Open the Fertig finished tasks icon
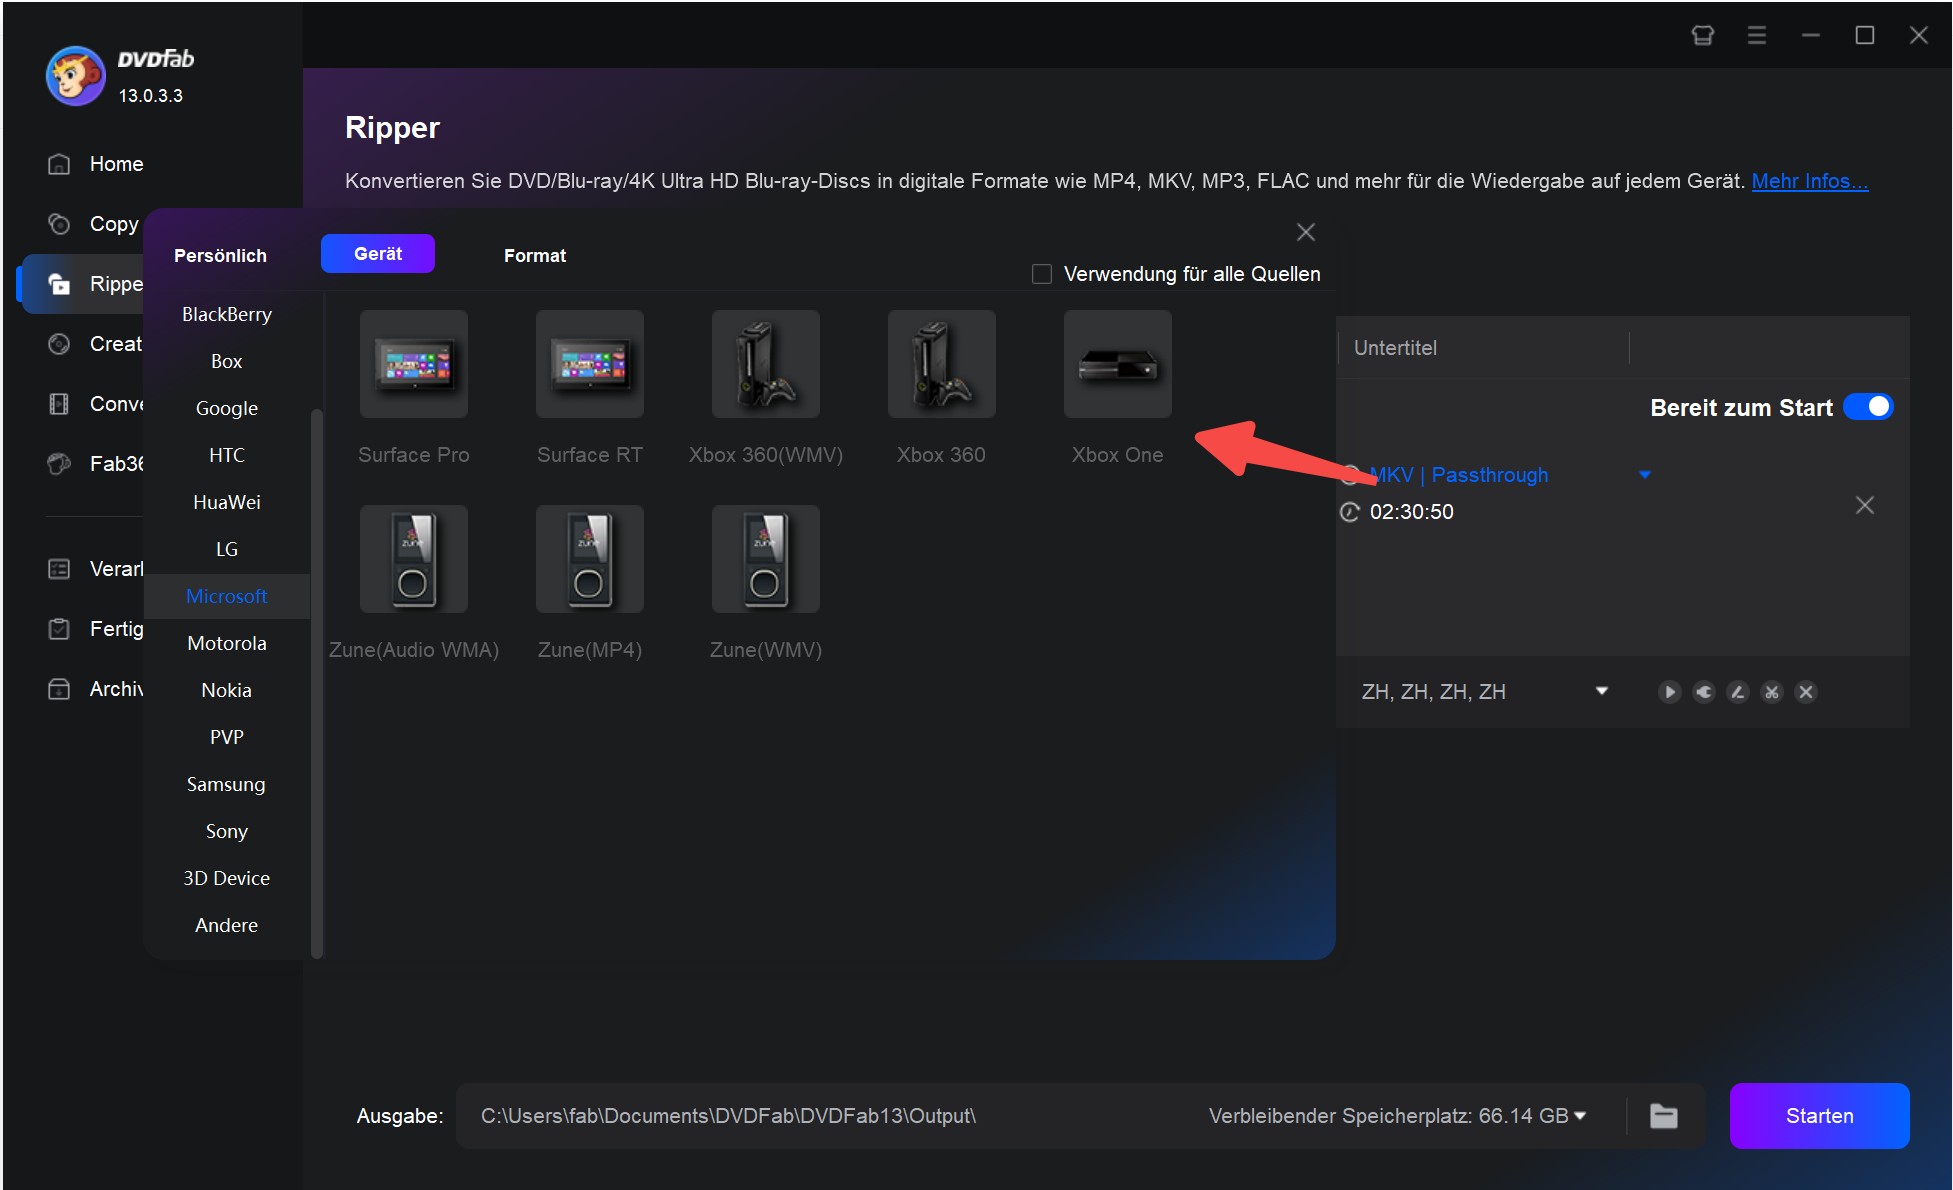 (59, 629)
